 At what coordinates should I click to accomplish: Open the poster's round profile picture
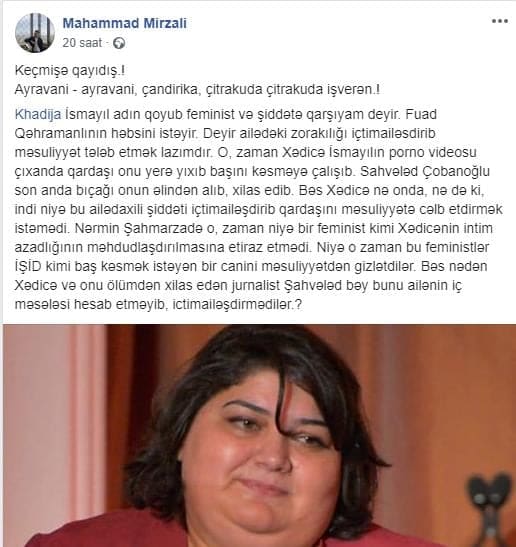click(x=35, y=33)
